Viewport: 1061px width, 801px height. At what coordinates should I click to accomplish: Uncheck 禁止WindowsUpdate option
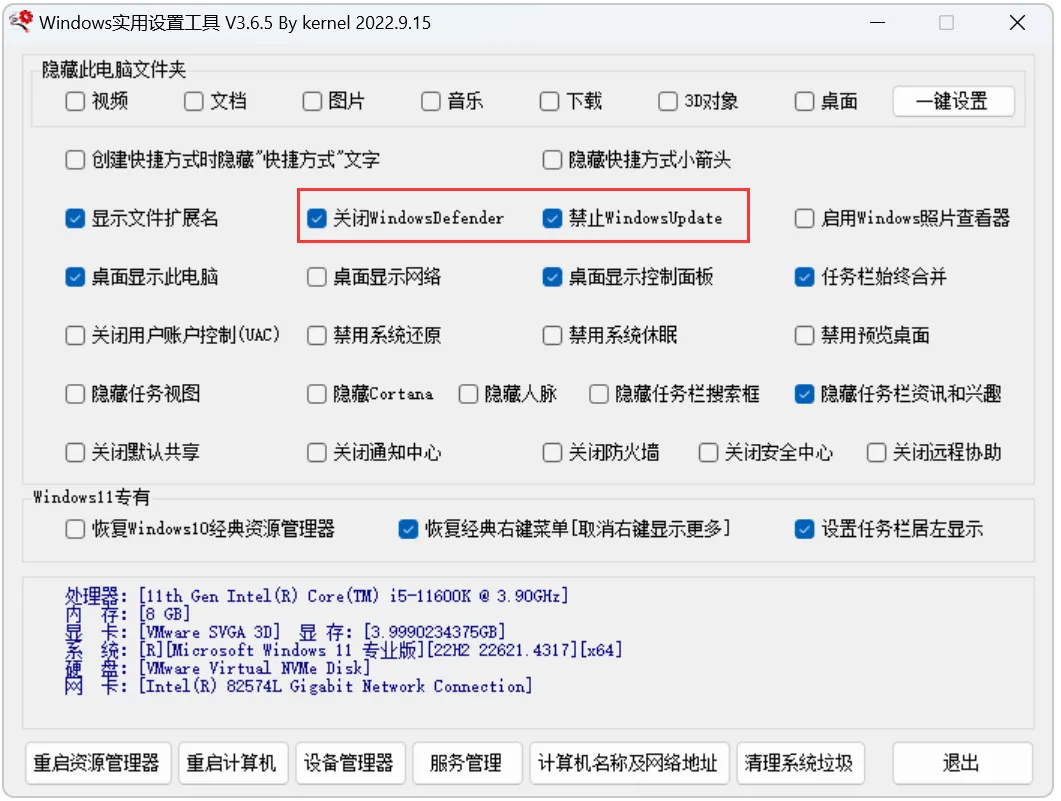click(552, 218)
